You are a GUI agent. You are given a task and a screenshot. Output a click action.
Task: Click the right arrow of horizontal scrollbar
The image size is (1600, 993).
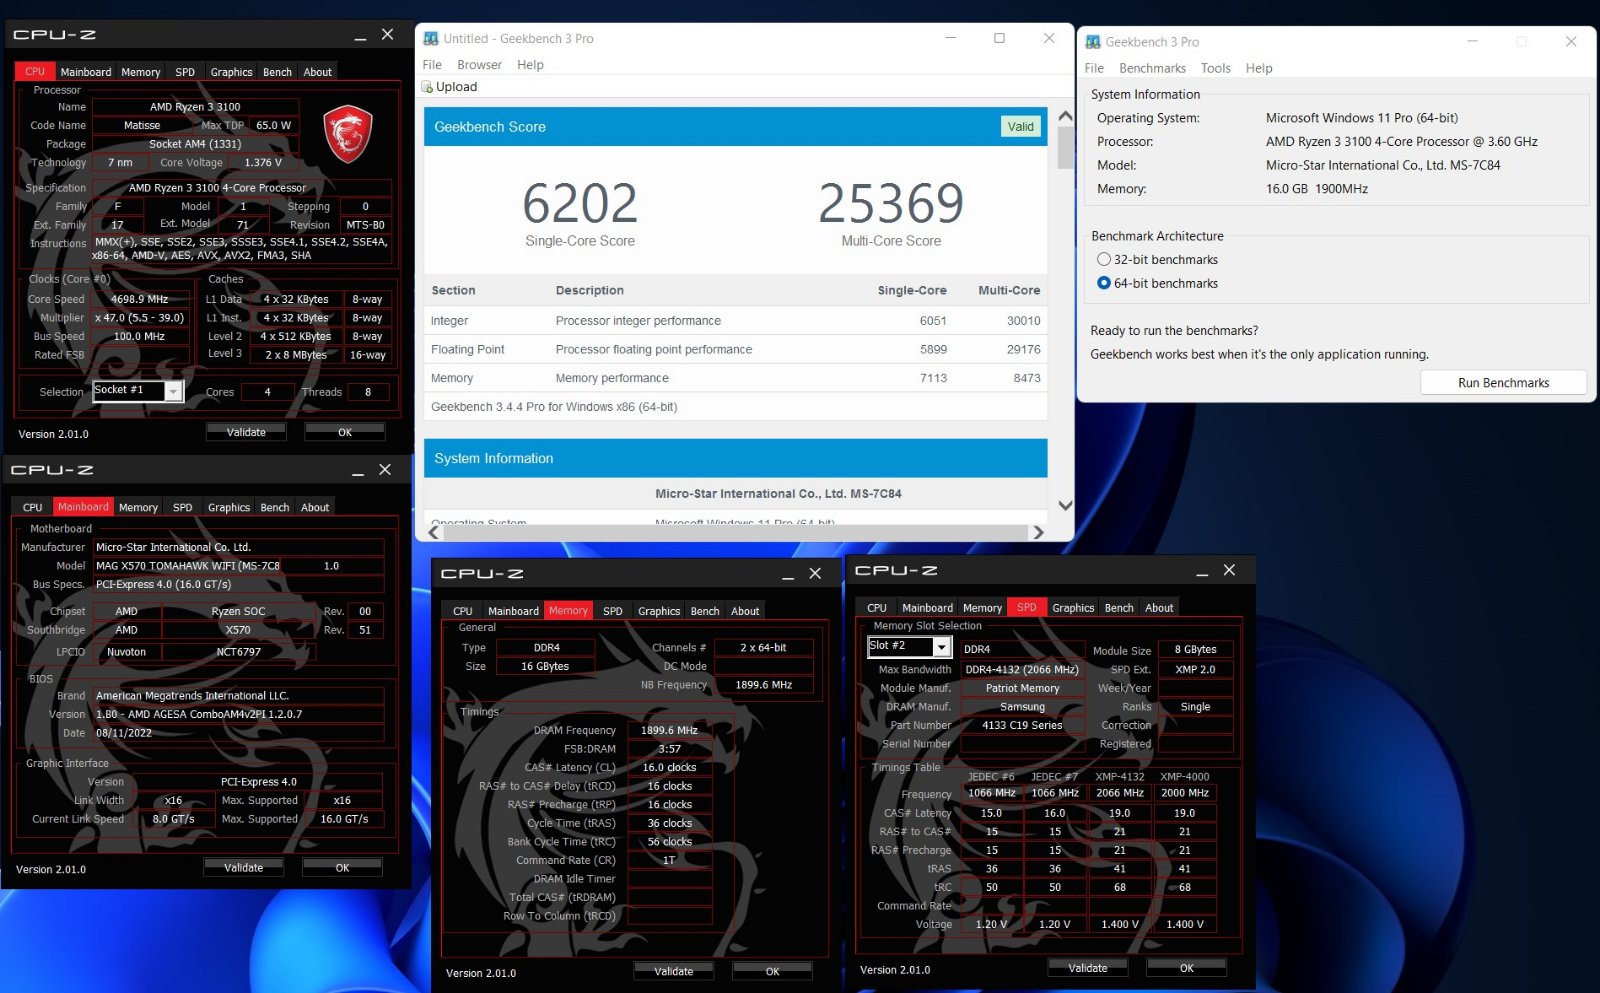pos(1038,532)
